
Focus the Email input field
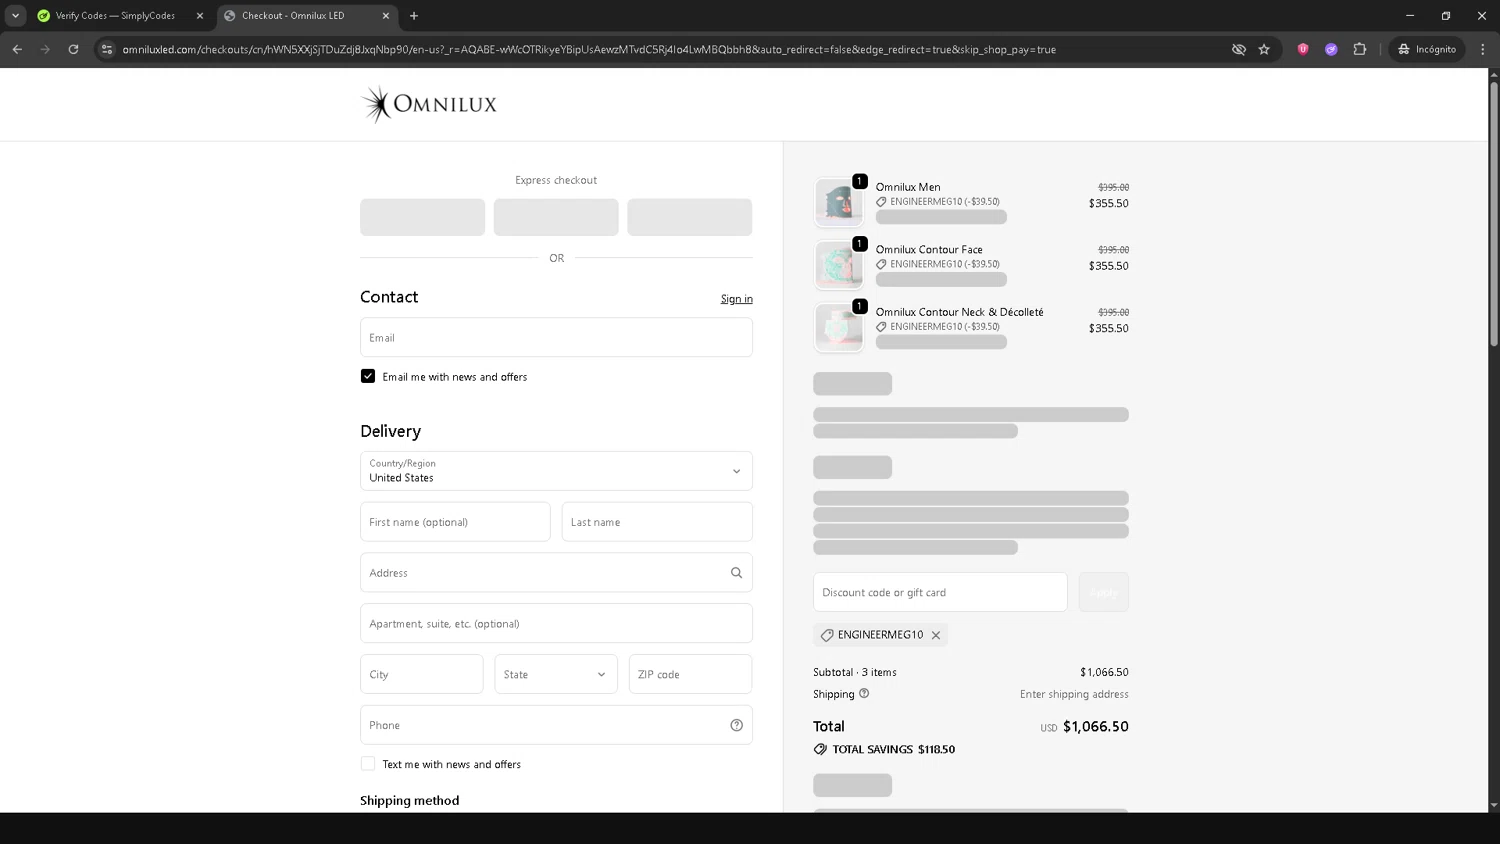(556, 338)
